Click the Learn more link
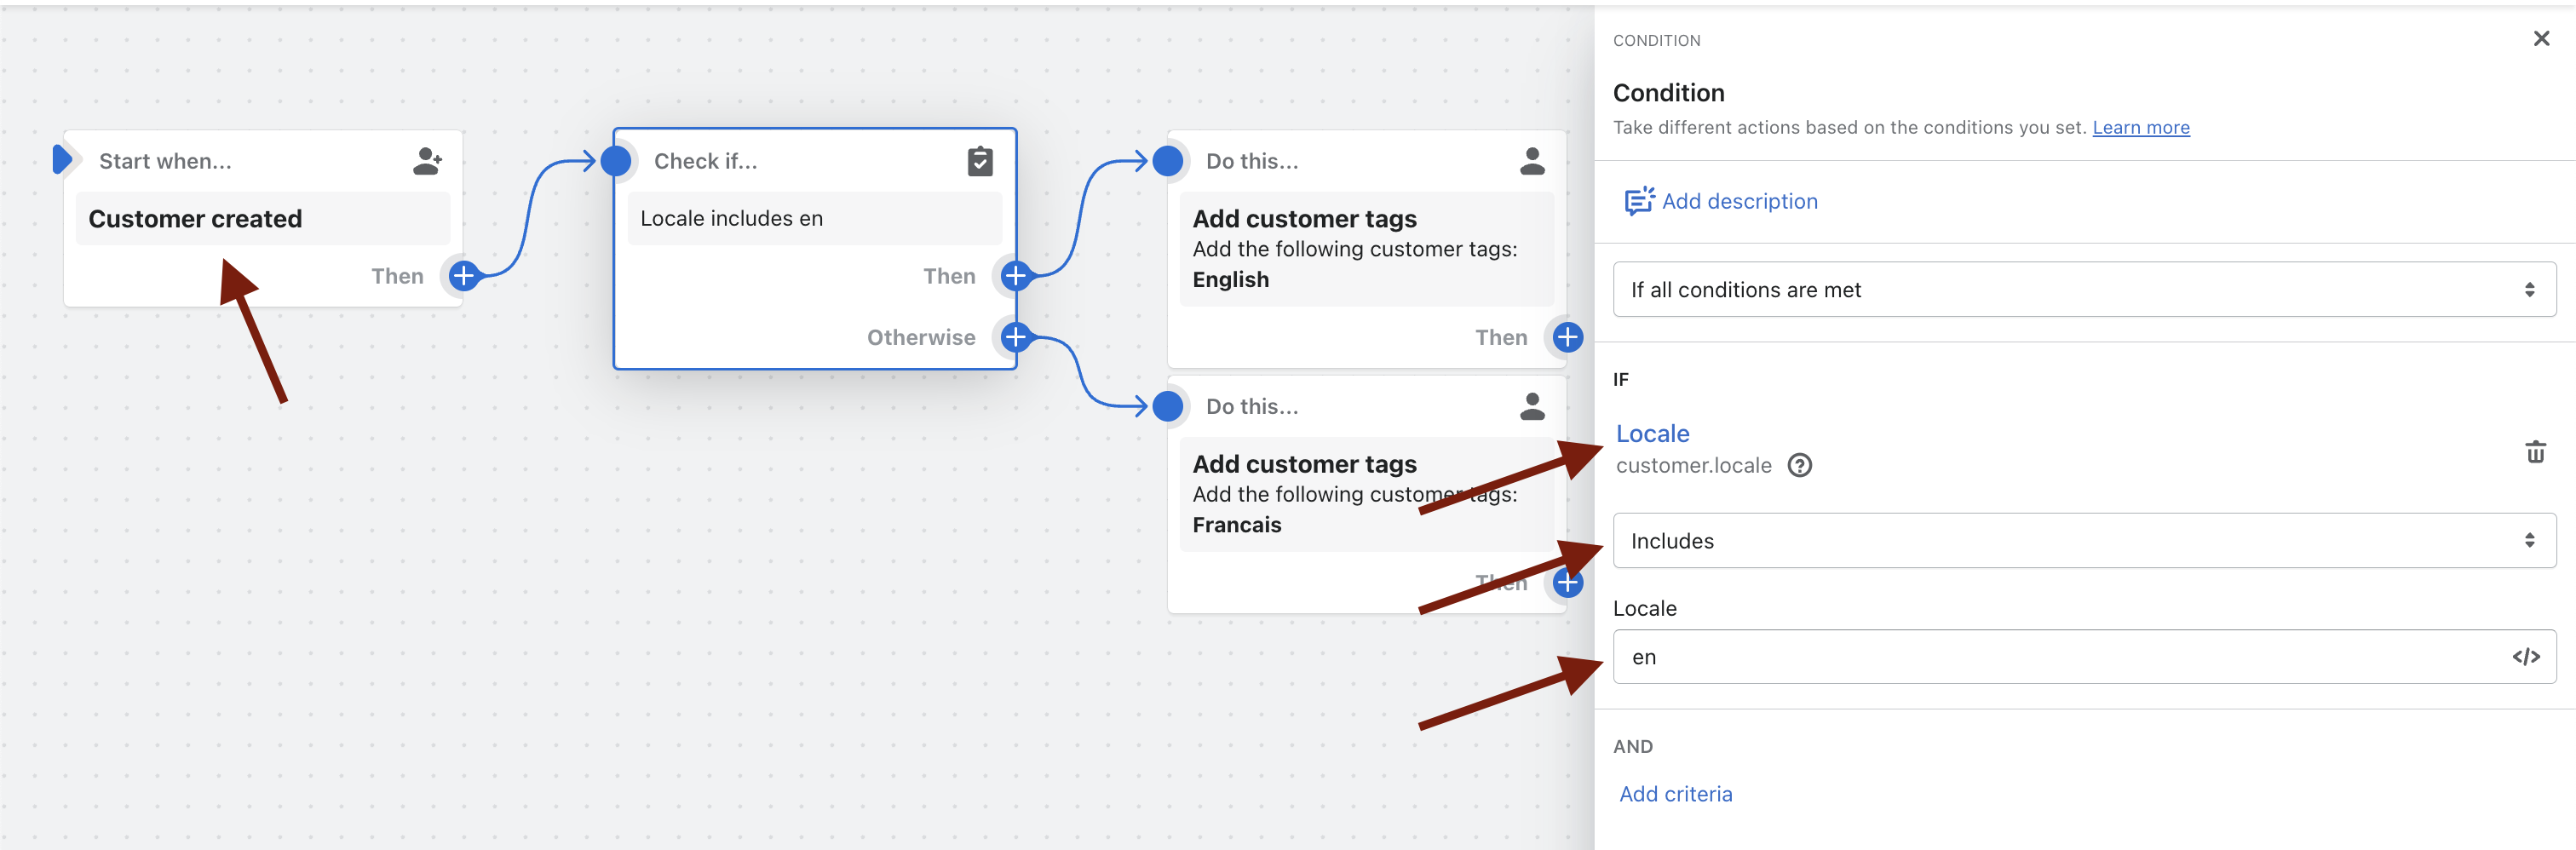This screenshot has width=2576, height=850. [x=2140, y=128]
